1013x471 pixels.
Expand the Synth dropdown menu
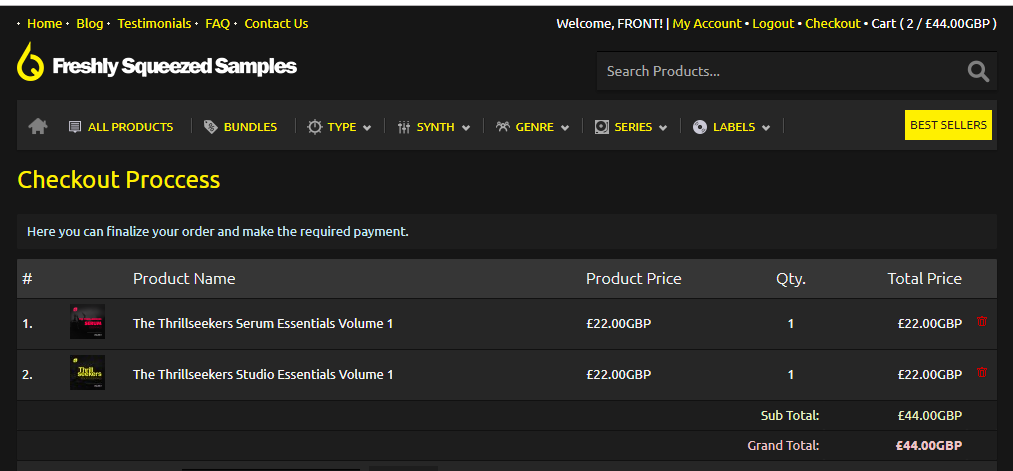pyautogui.click(x=434, y=127)
